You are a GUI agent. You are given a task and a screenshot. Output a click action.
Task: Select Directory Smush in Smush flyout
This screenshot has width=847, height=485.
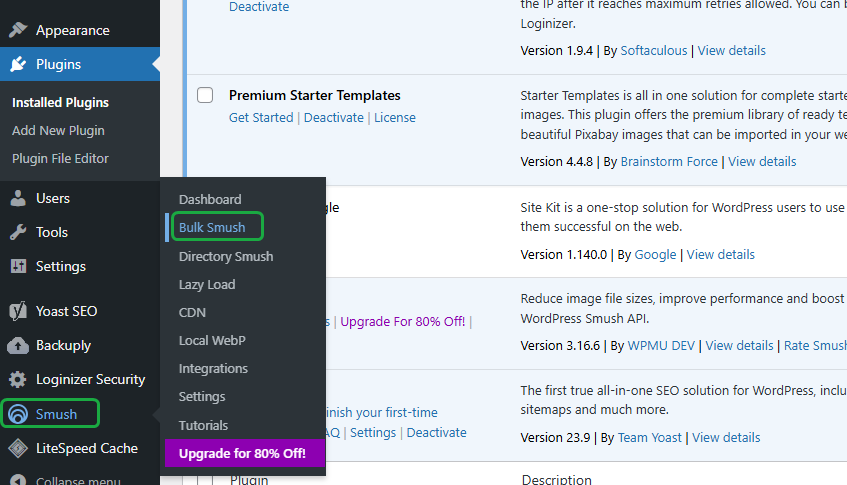click(226, 257)
